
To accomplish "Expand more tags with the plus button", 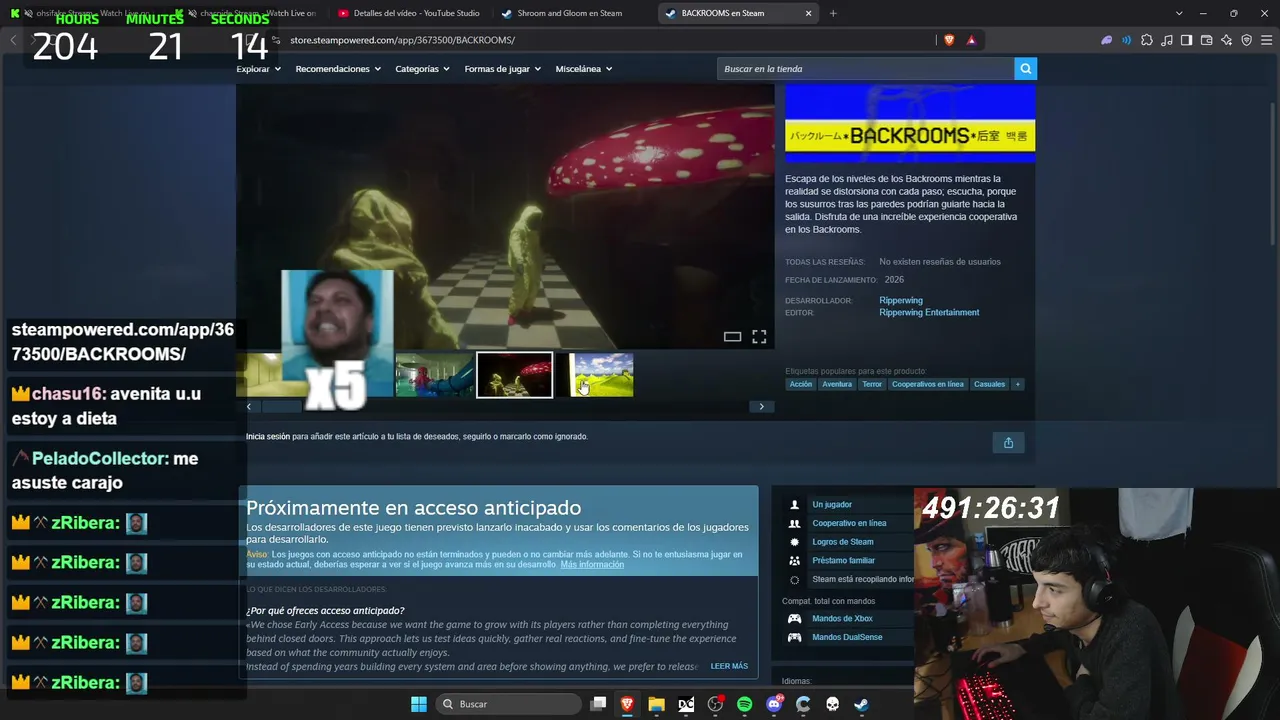I will point(1018,384).
